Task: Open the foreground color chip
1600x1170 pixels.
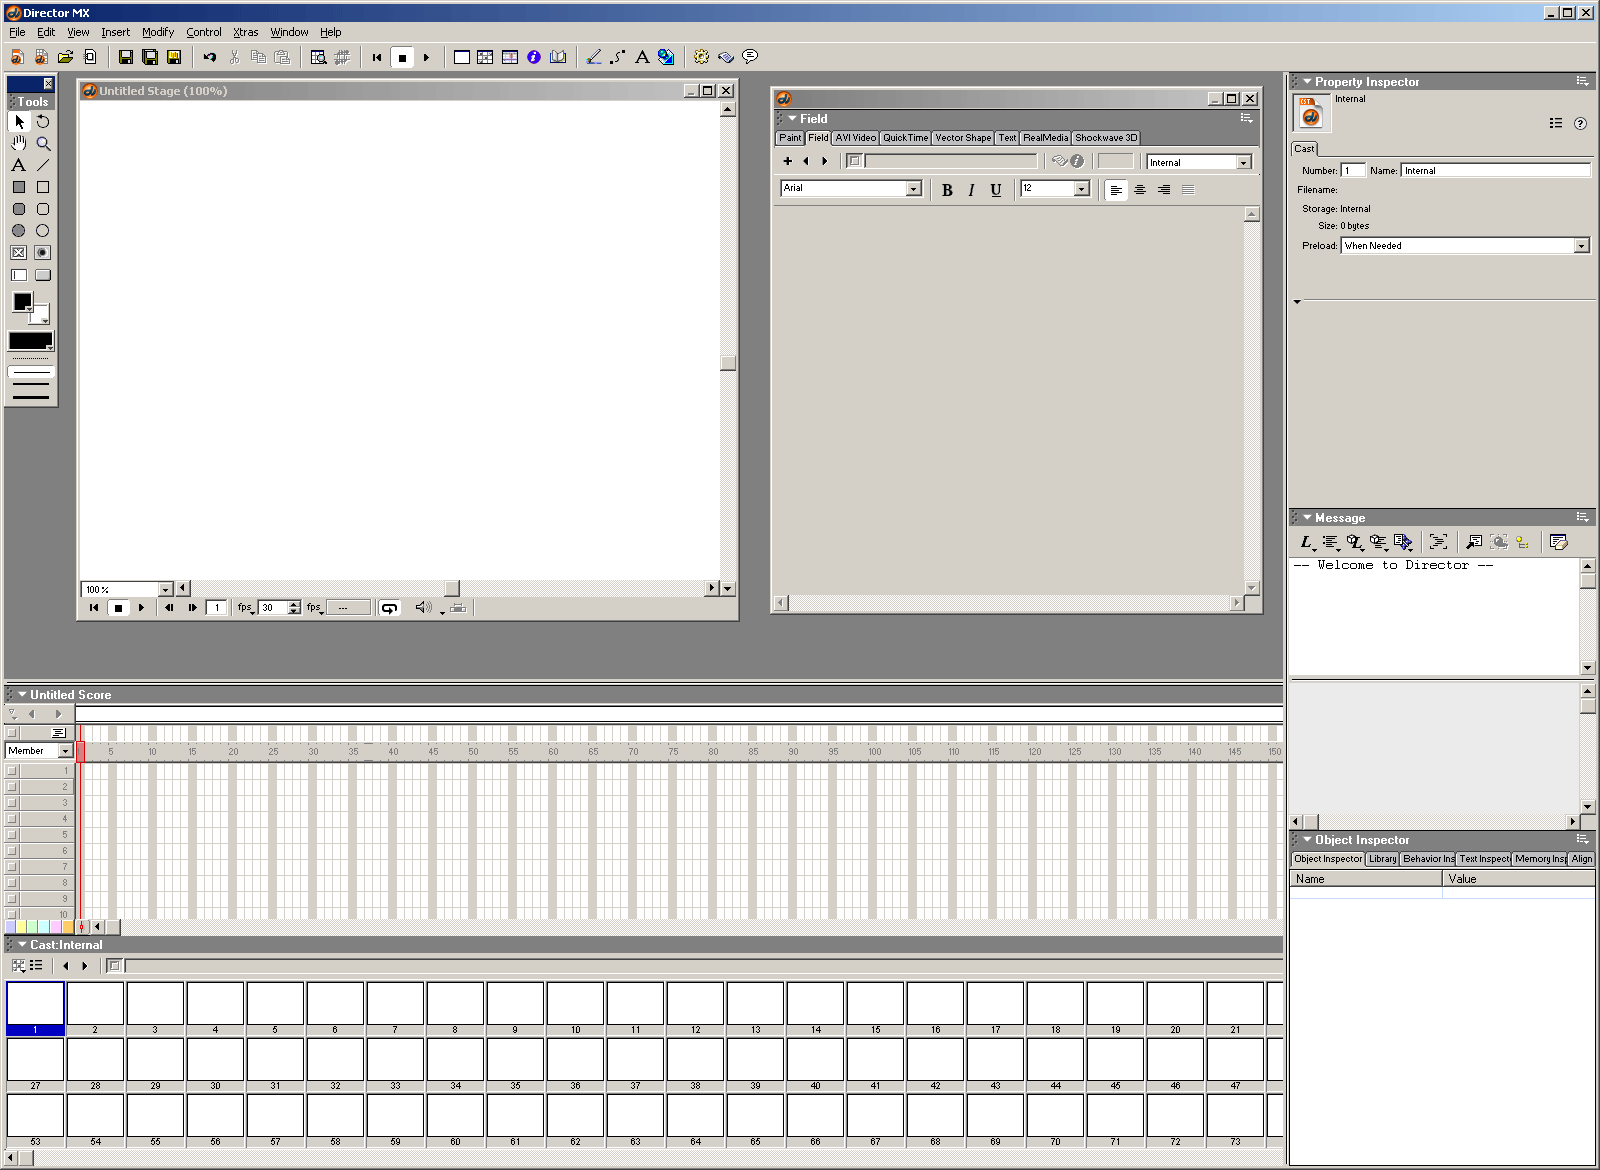Action: (x=22, y=301)
